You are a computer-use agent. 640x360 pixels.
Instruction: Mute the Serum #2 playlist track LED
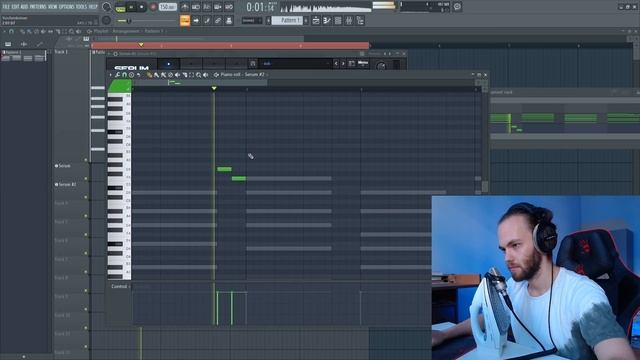pyautogui.click(x=86, y=197)
